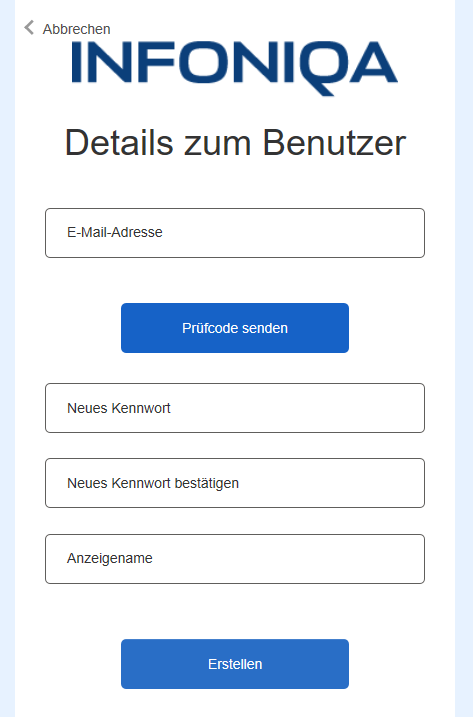Click the Prüfcode senden button label
This screenshot has width=473, height=717.
[235, 328]
